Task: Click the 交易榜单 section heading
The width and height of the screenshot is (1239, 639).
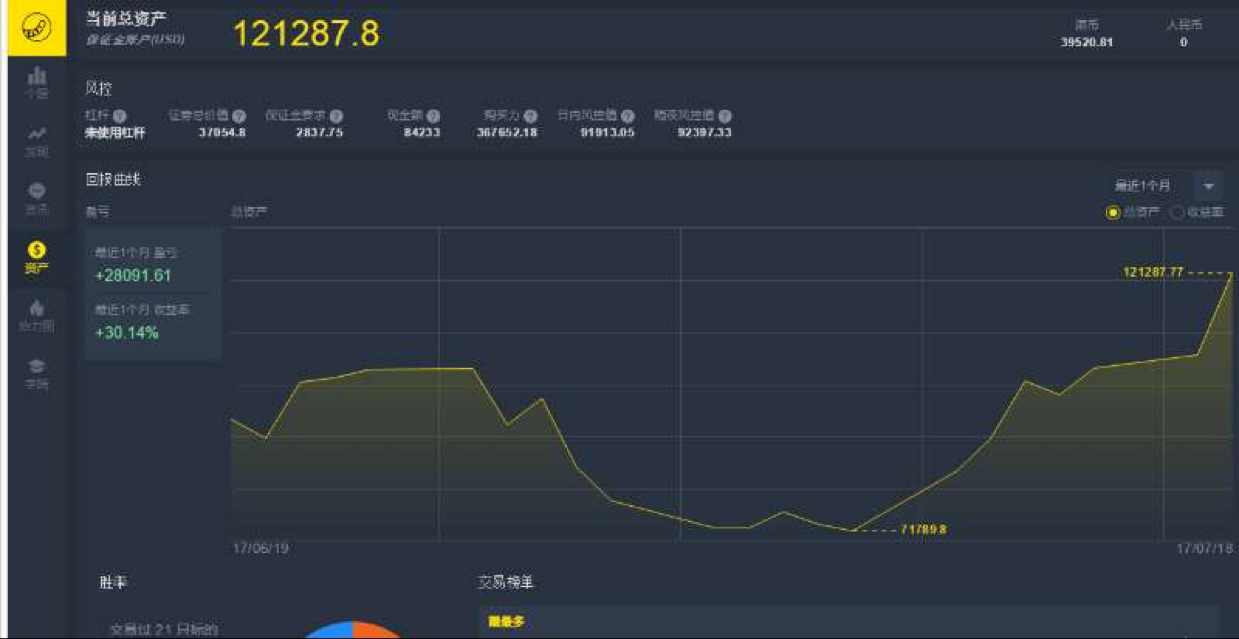Action: (506, 582)
